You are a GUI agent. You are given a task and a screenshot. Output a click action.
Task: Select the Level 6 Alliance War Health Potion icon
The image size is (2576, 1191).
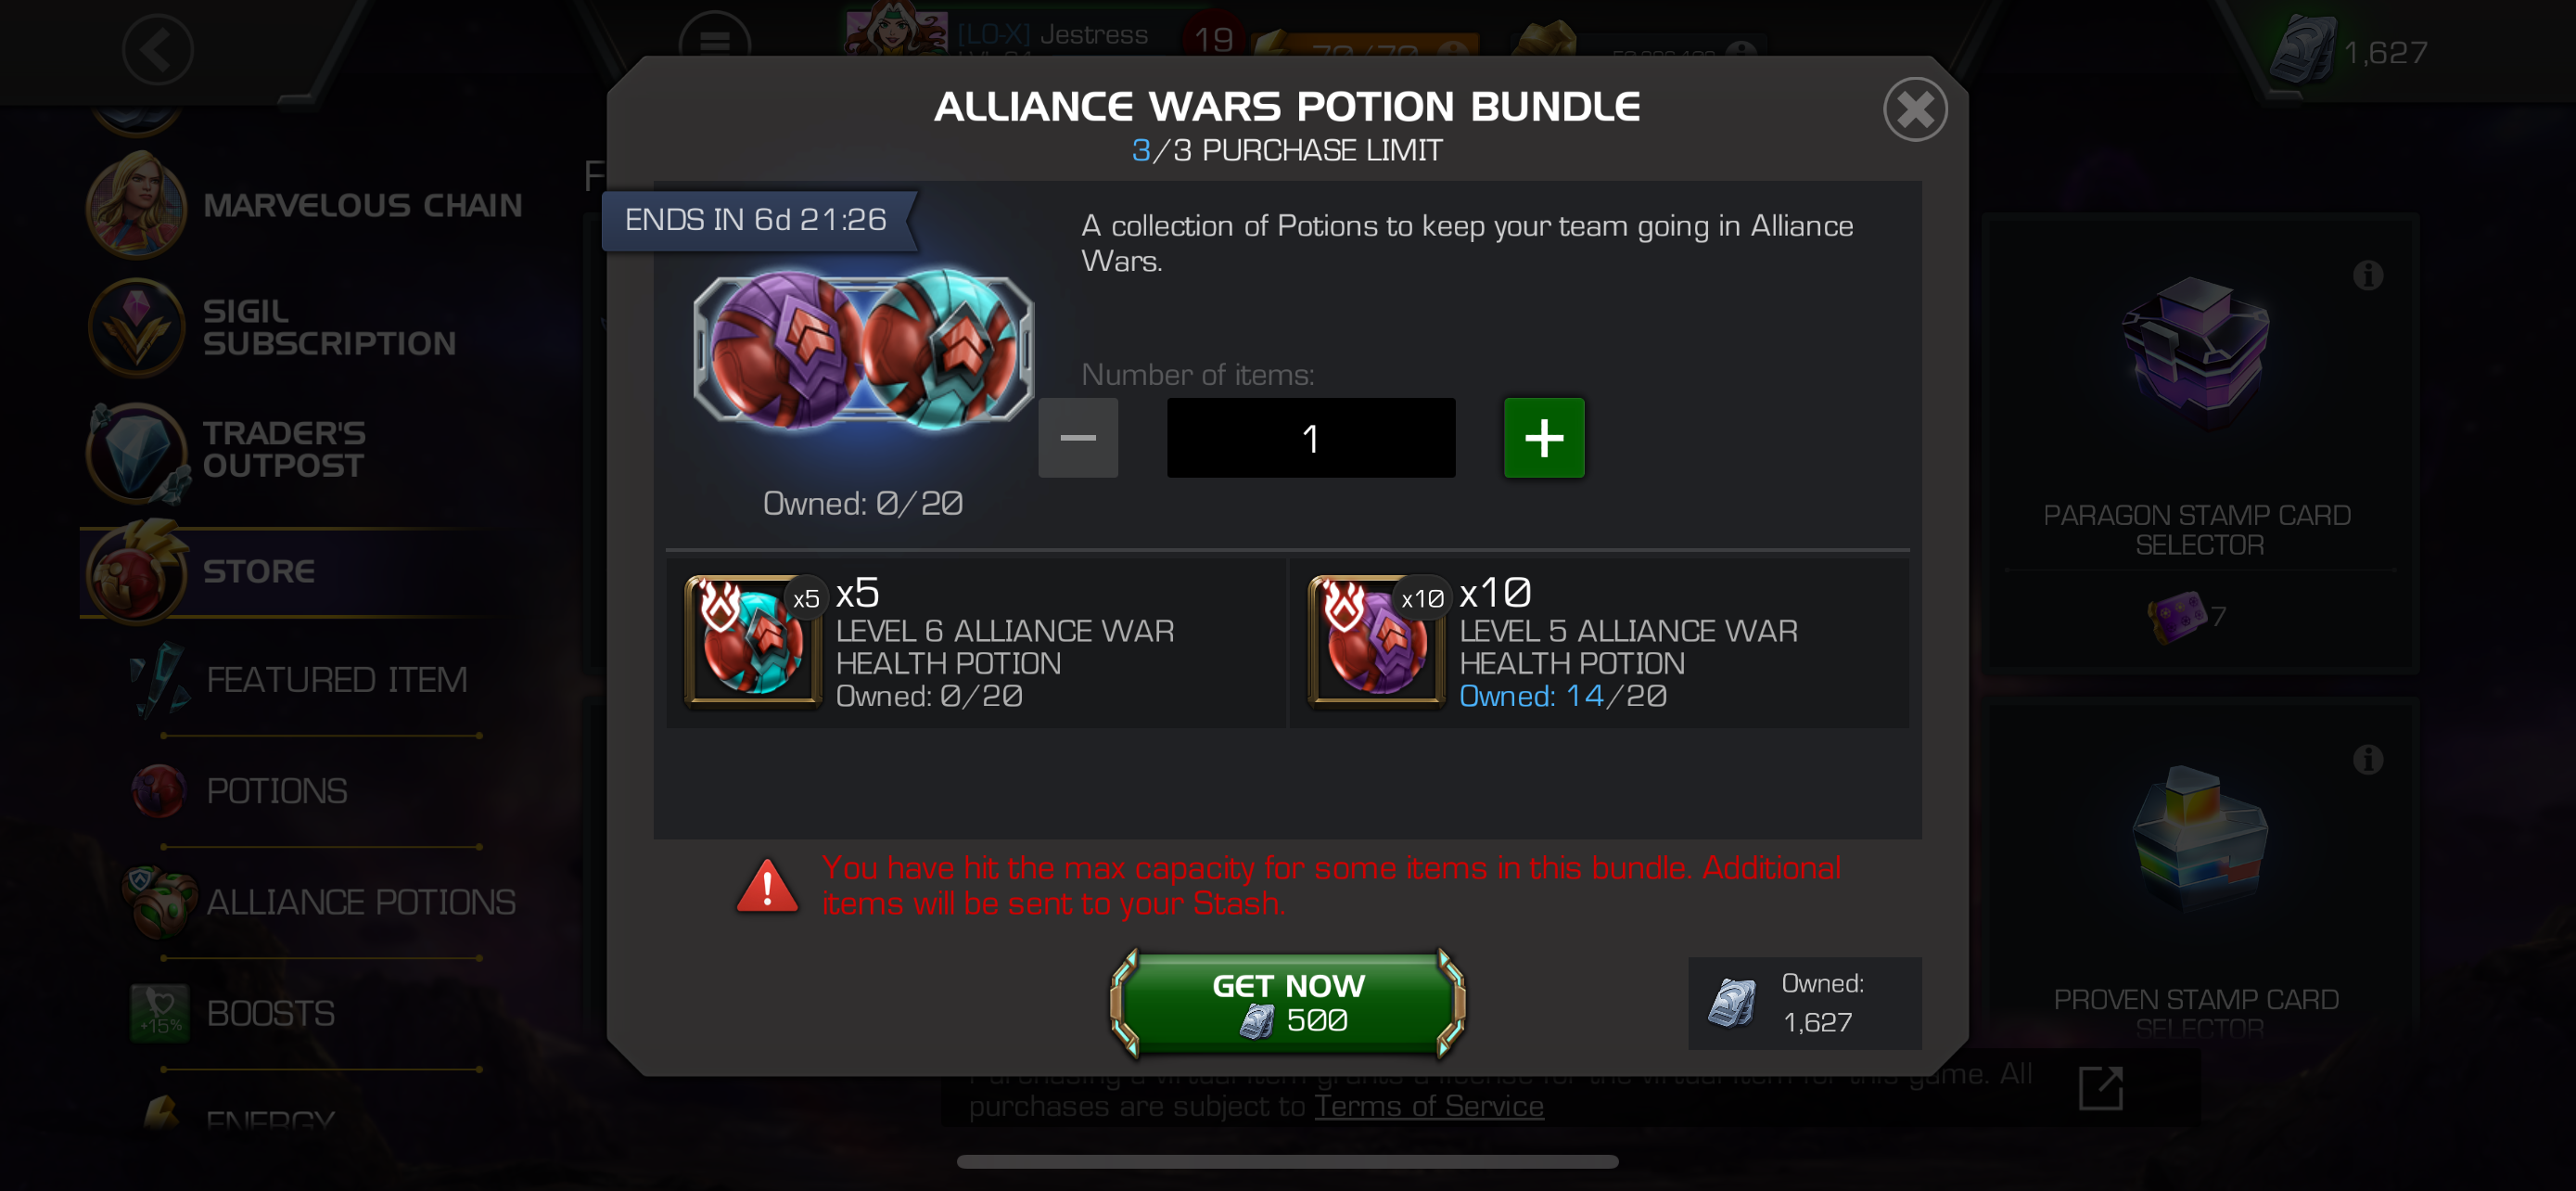(x=753, y=641)
